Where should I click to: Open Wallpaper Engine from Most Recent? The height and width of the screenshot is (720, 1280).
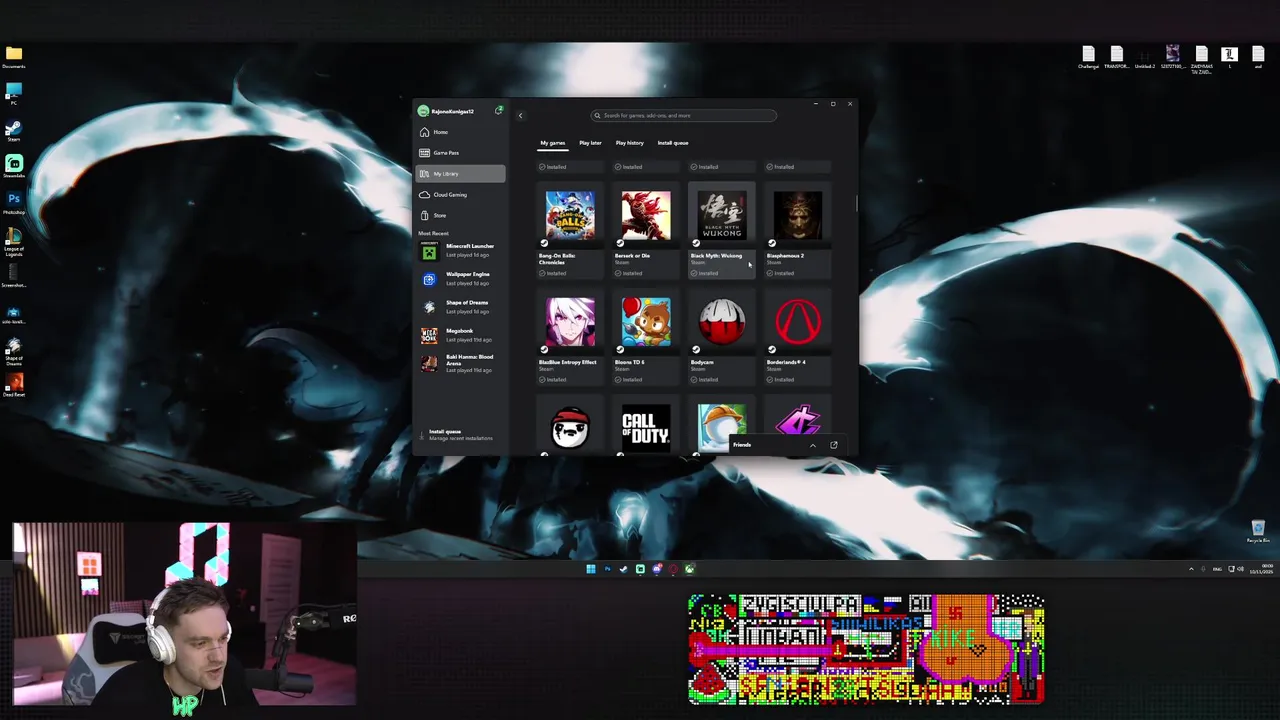[x=460, y=279]
